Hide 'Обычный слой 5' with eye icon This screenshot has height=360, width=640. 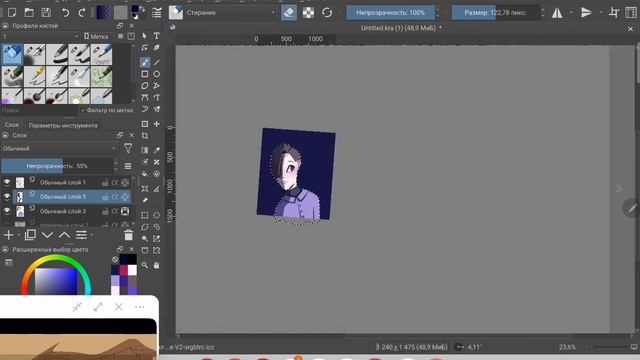7,196
